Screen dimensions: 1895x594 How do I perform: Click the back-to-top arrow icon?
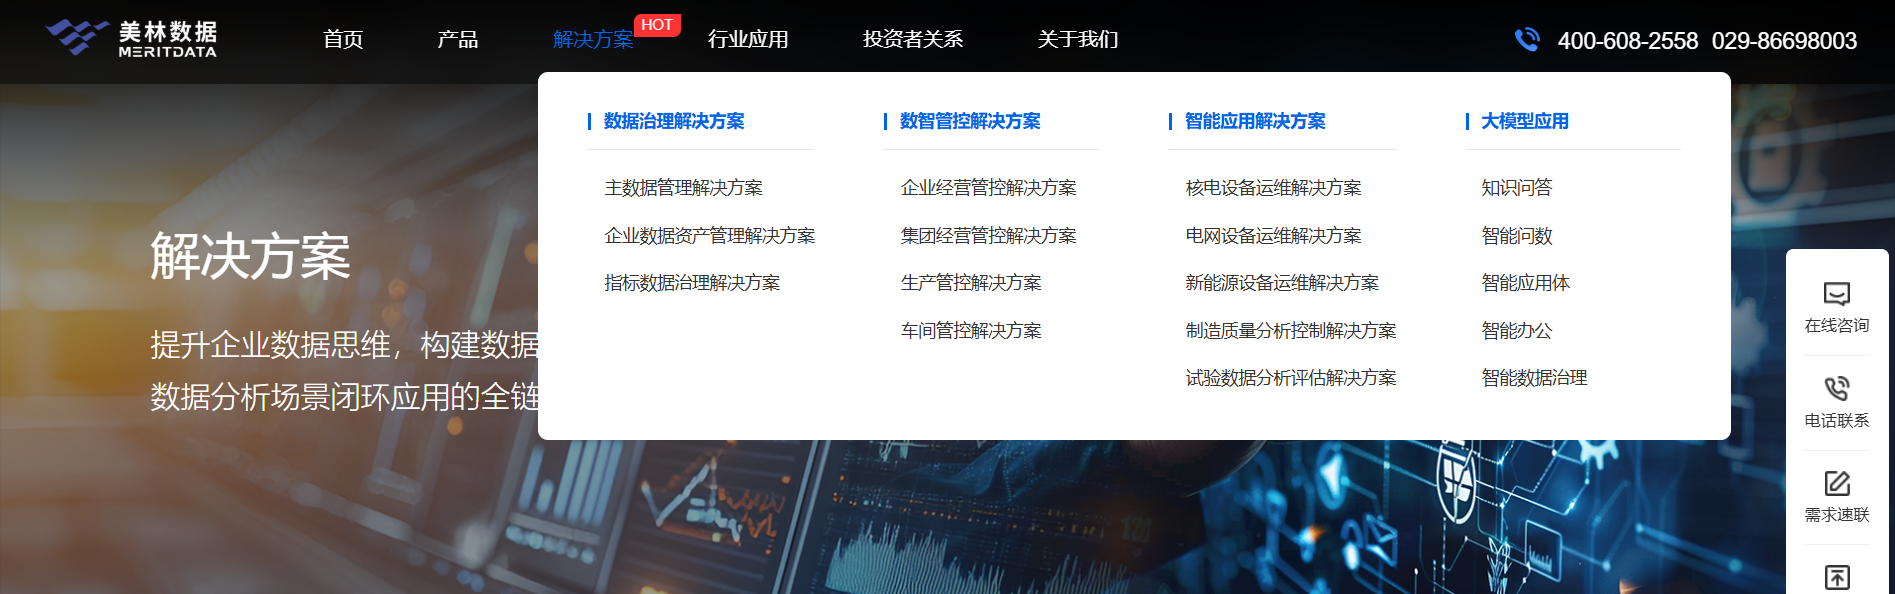click(1836, 576)
